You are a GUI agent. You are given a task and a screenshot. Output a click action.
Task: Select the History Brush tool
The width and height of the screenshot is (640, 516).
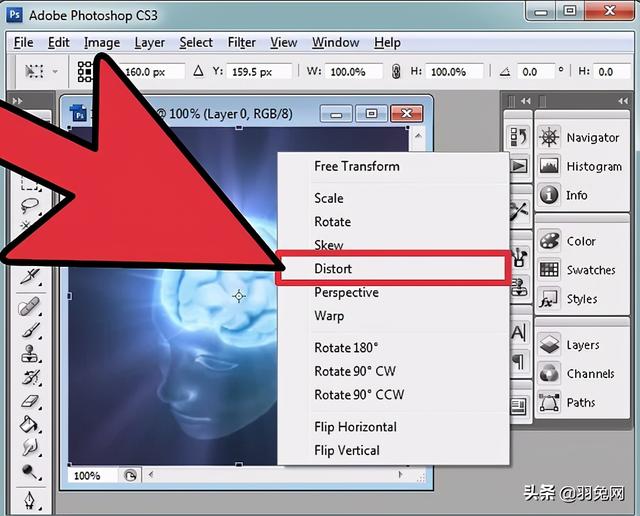(x=31, y=378)
